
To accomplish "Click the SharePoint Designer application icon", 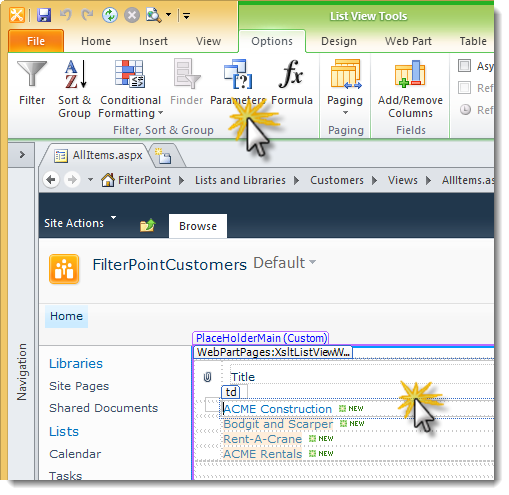I will pos(17,15).
